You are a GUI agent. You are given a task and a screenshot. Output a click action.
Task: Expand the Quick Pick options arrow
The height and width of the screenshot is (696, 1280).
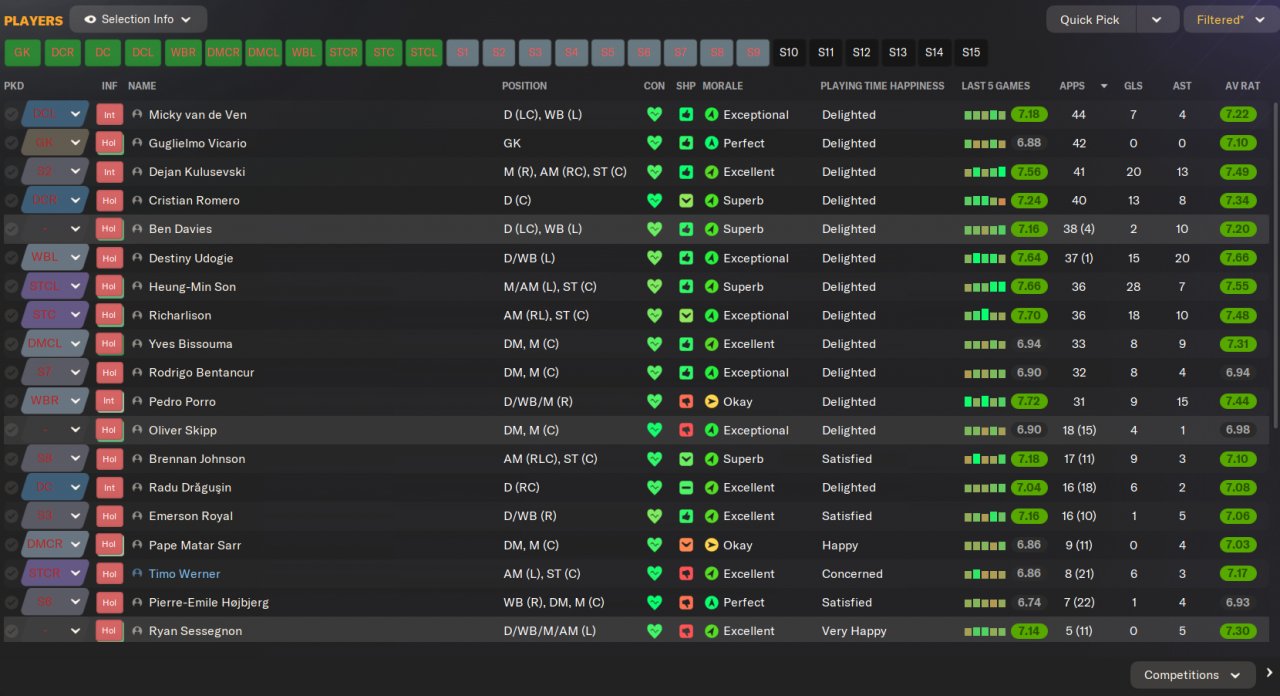point(1156,19)
